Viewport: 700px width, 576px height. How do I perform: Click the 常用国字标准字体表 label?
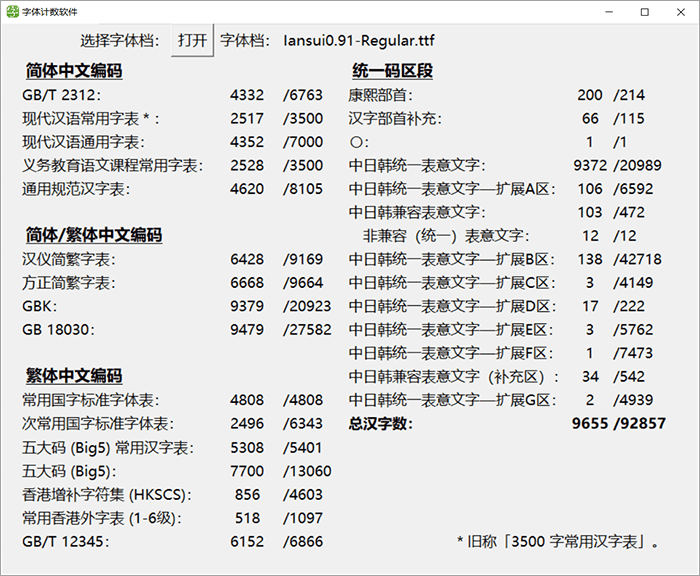tap(91, 400)
